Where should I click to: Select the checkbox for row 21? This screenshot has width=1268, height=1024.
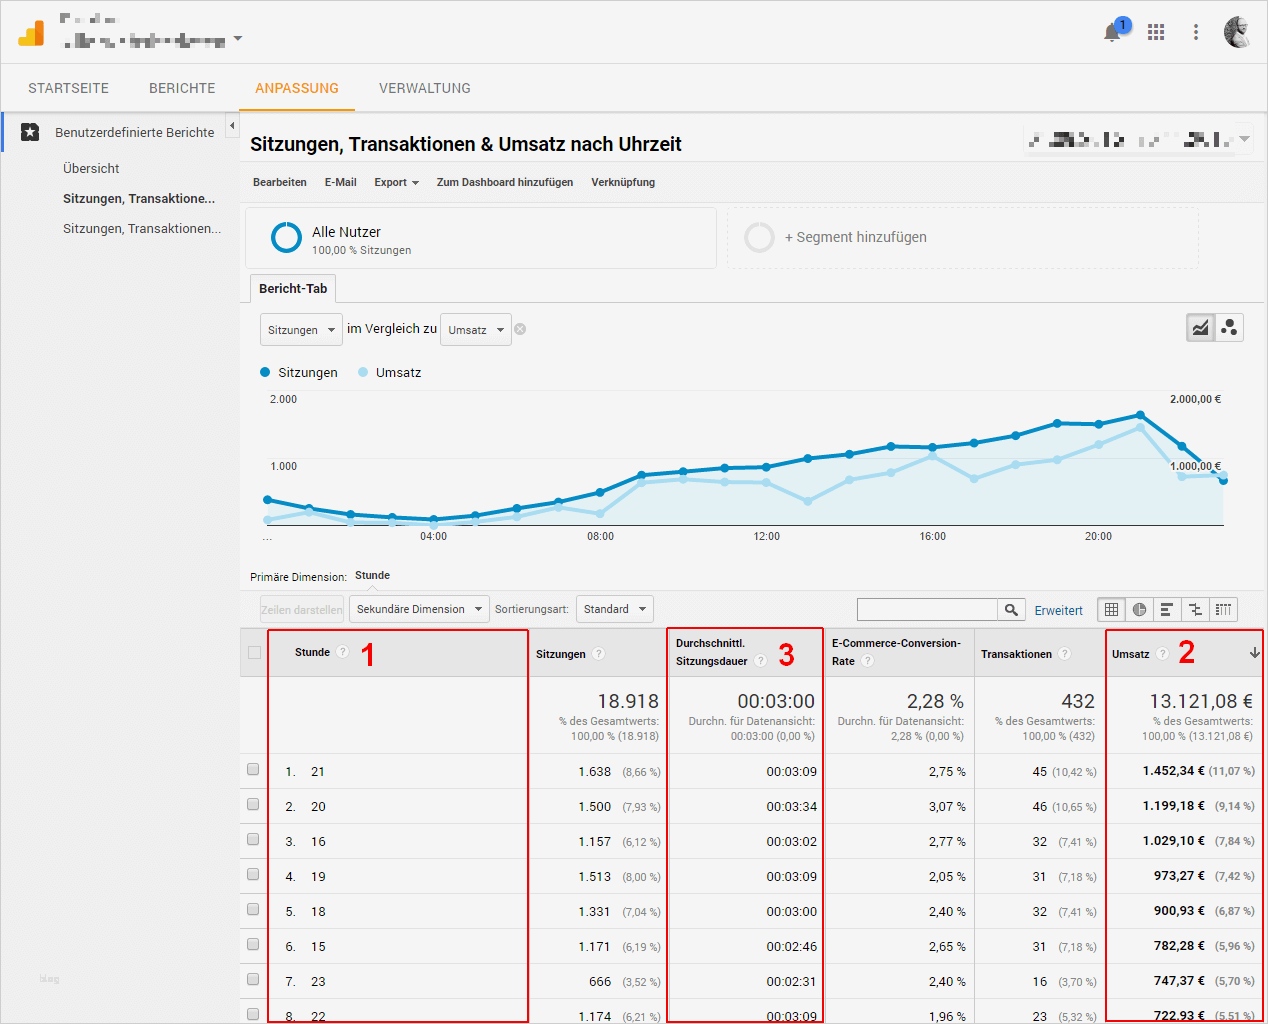(x=253, y=771)
